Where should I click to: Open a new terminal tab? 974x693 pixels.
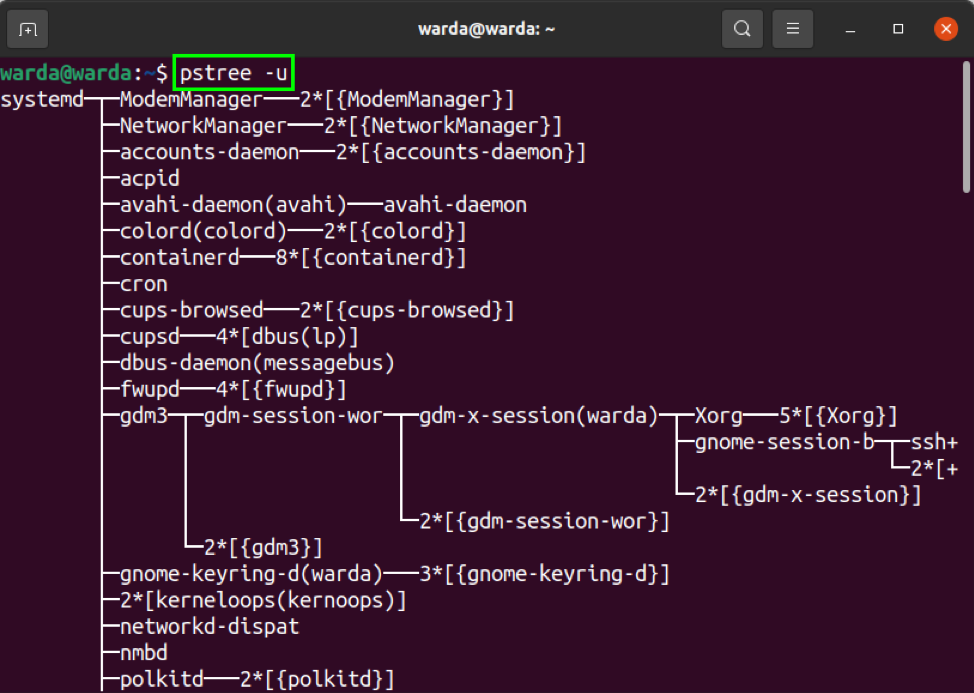coord(27,29)
